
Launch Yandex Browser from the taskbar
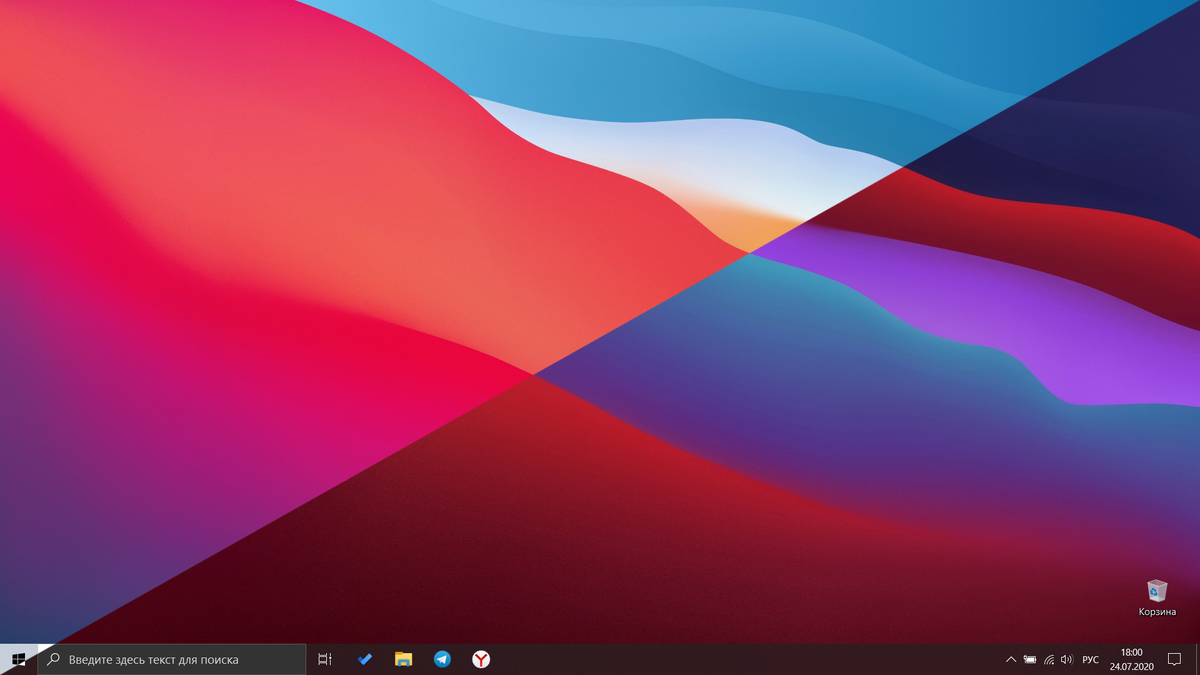click(x=481, y=659)
